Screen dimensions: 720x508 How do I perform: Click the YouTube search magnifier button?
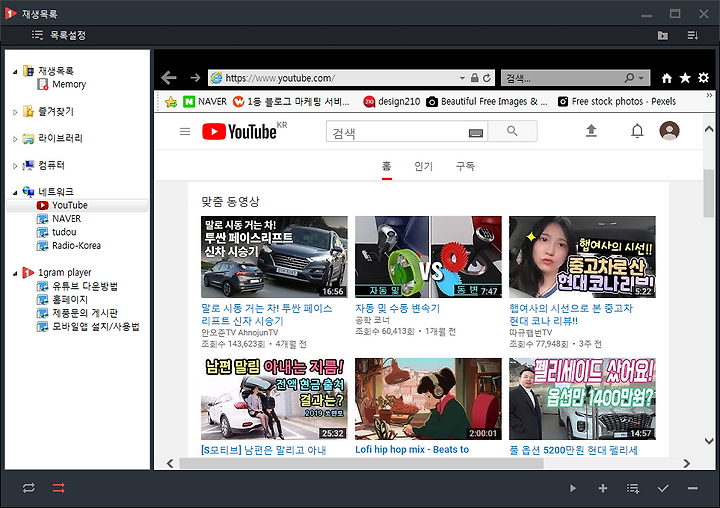pos(512,131)
